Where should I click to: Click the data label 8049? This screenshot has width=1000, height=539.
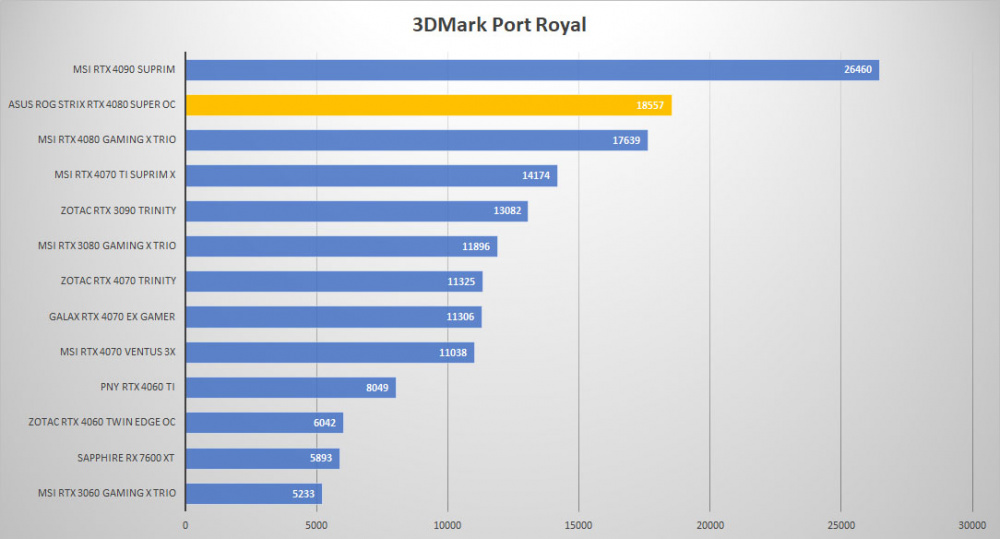click(x=377, y=387)
